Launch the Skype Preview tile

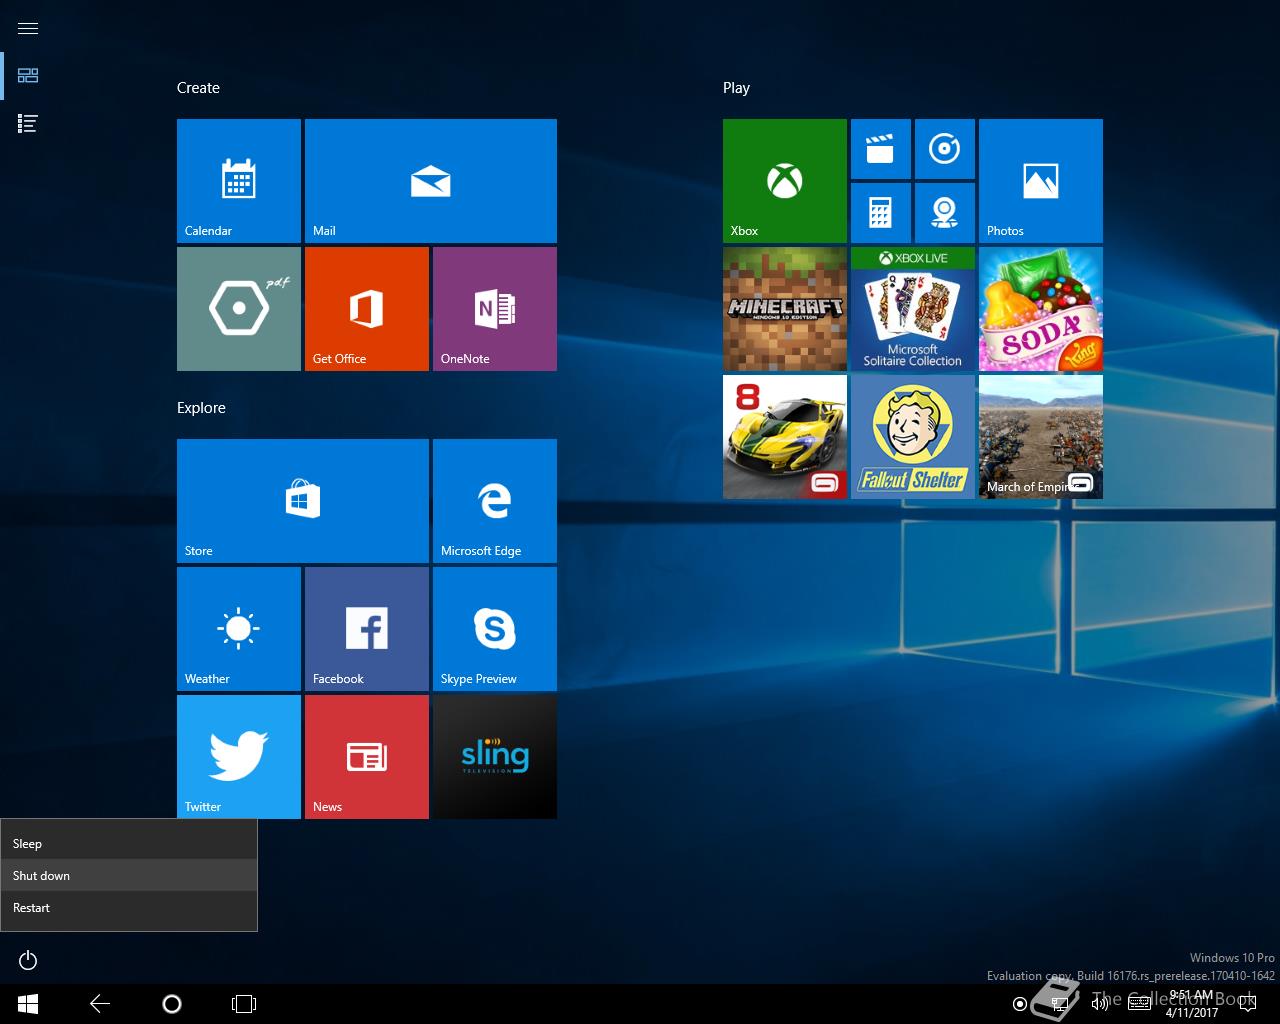[495, 629]
